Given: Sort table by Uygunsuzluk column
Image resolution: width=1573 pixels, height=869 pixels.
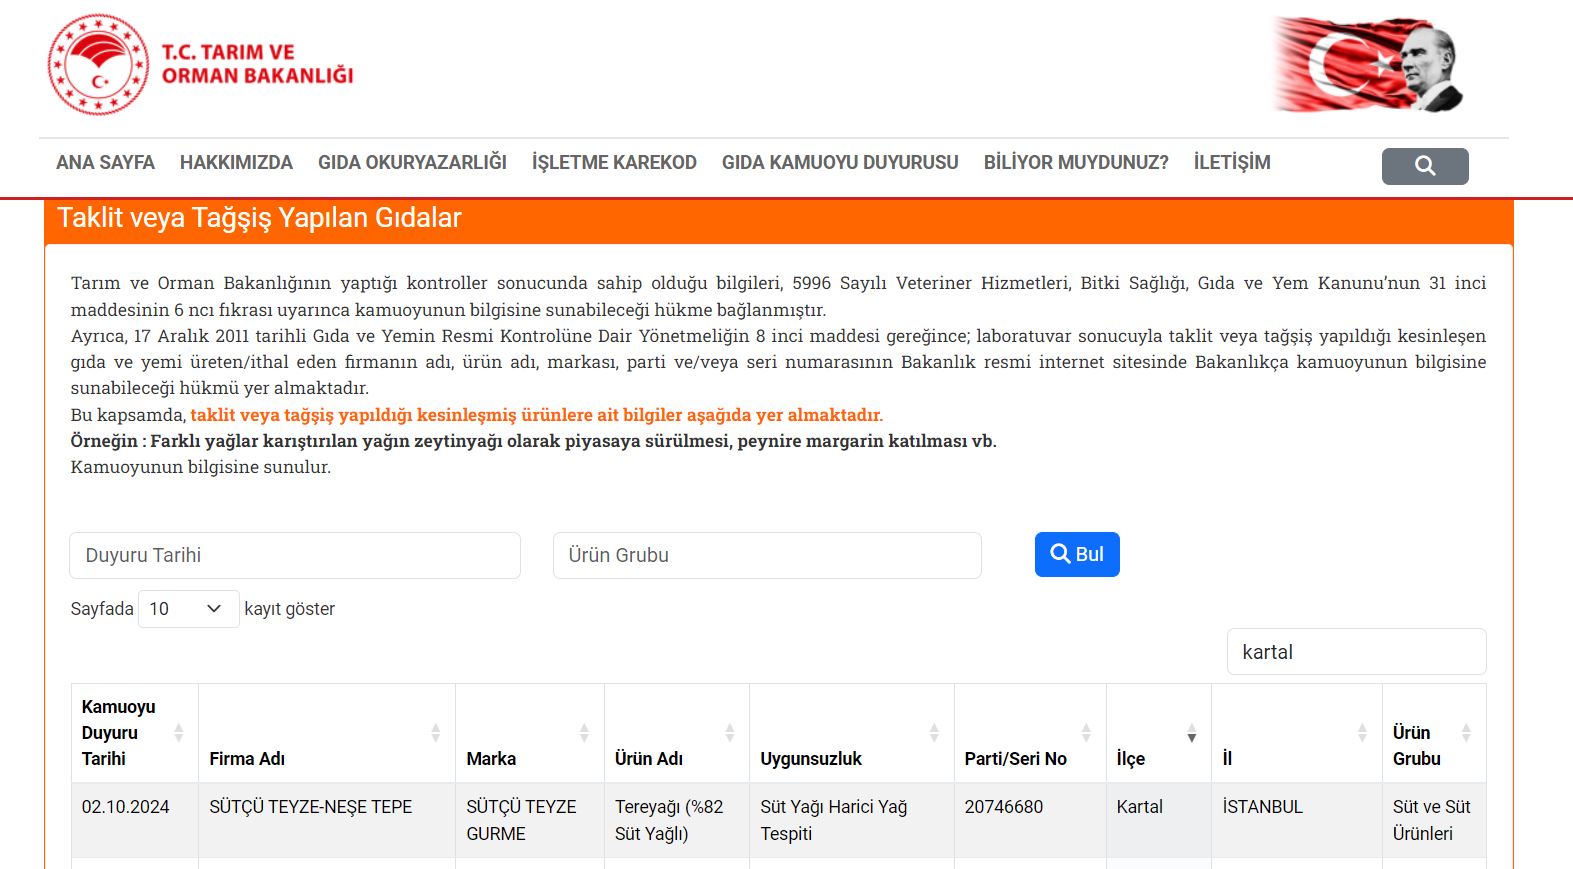Looking at the screenshot, I should pyautogui.click(x=933, y=733).
